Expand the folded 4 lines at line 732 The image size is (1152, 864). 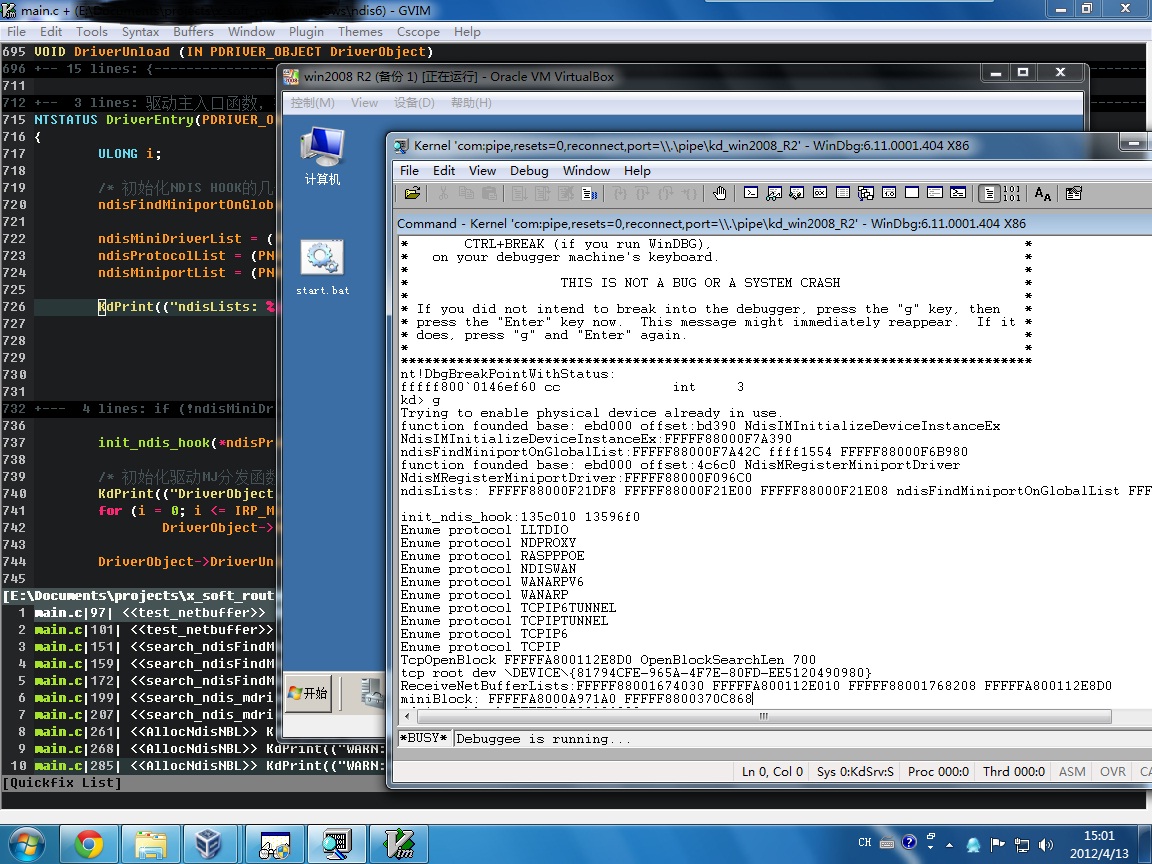click(138, 408)
